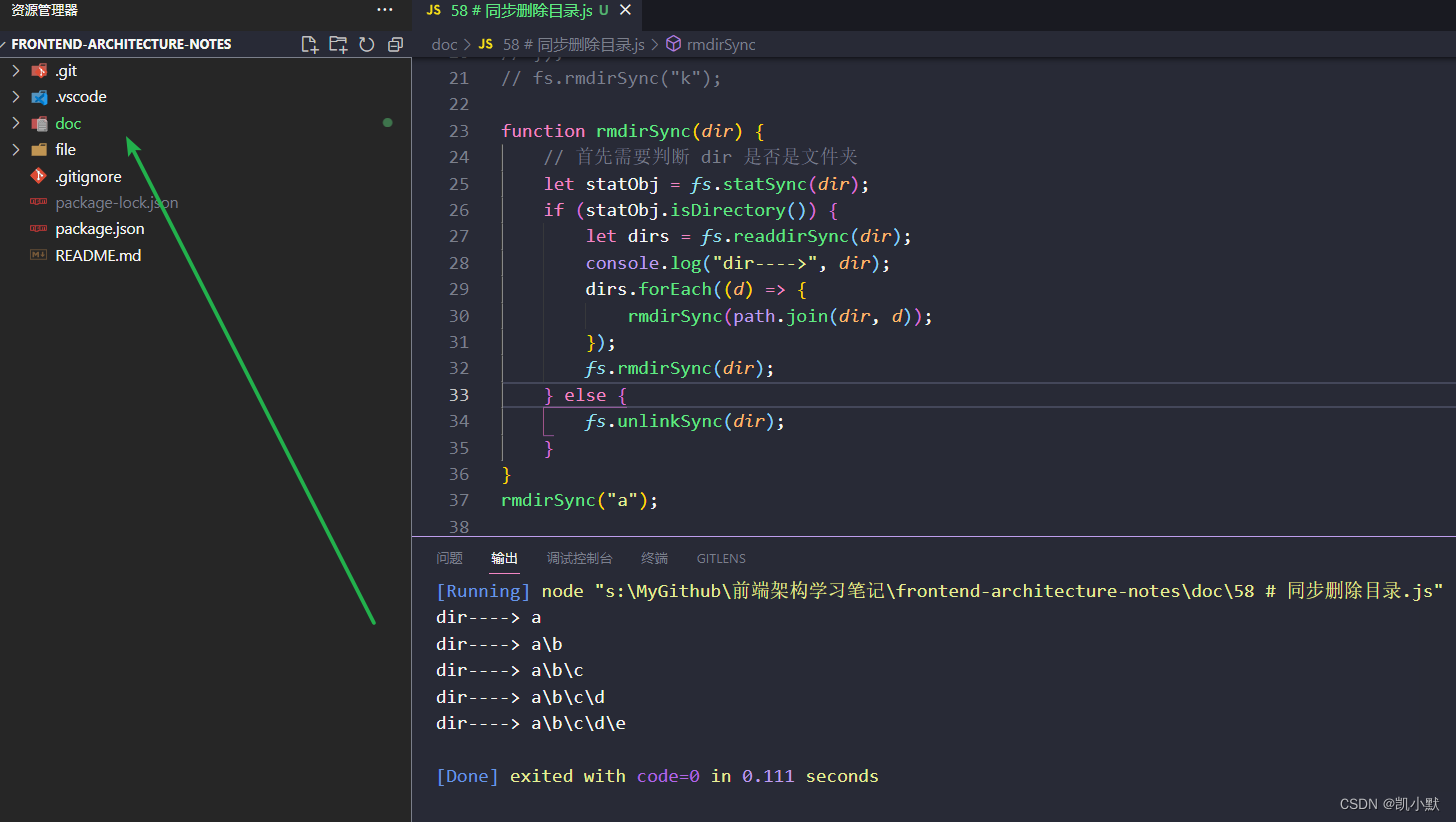Click the rmdirSync breadcrumb segment
The width and height of the screenshot is (1456, 822).
[721, 44]
